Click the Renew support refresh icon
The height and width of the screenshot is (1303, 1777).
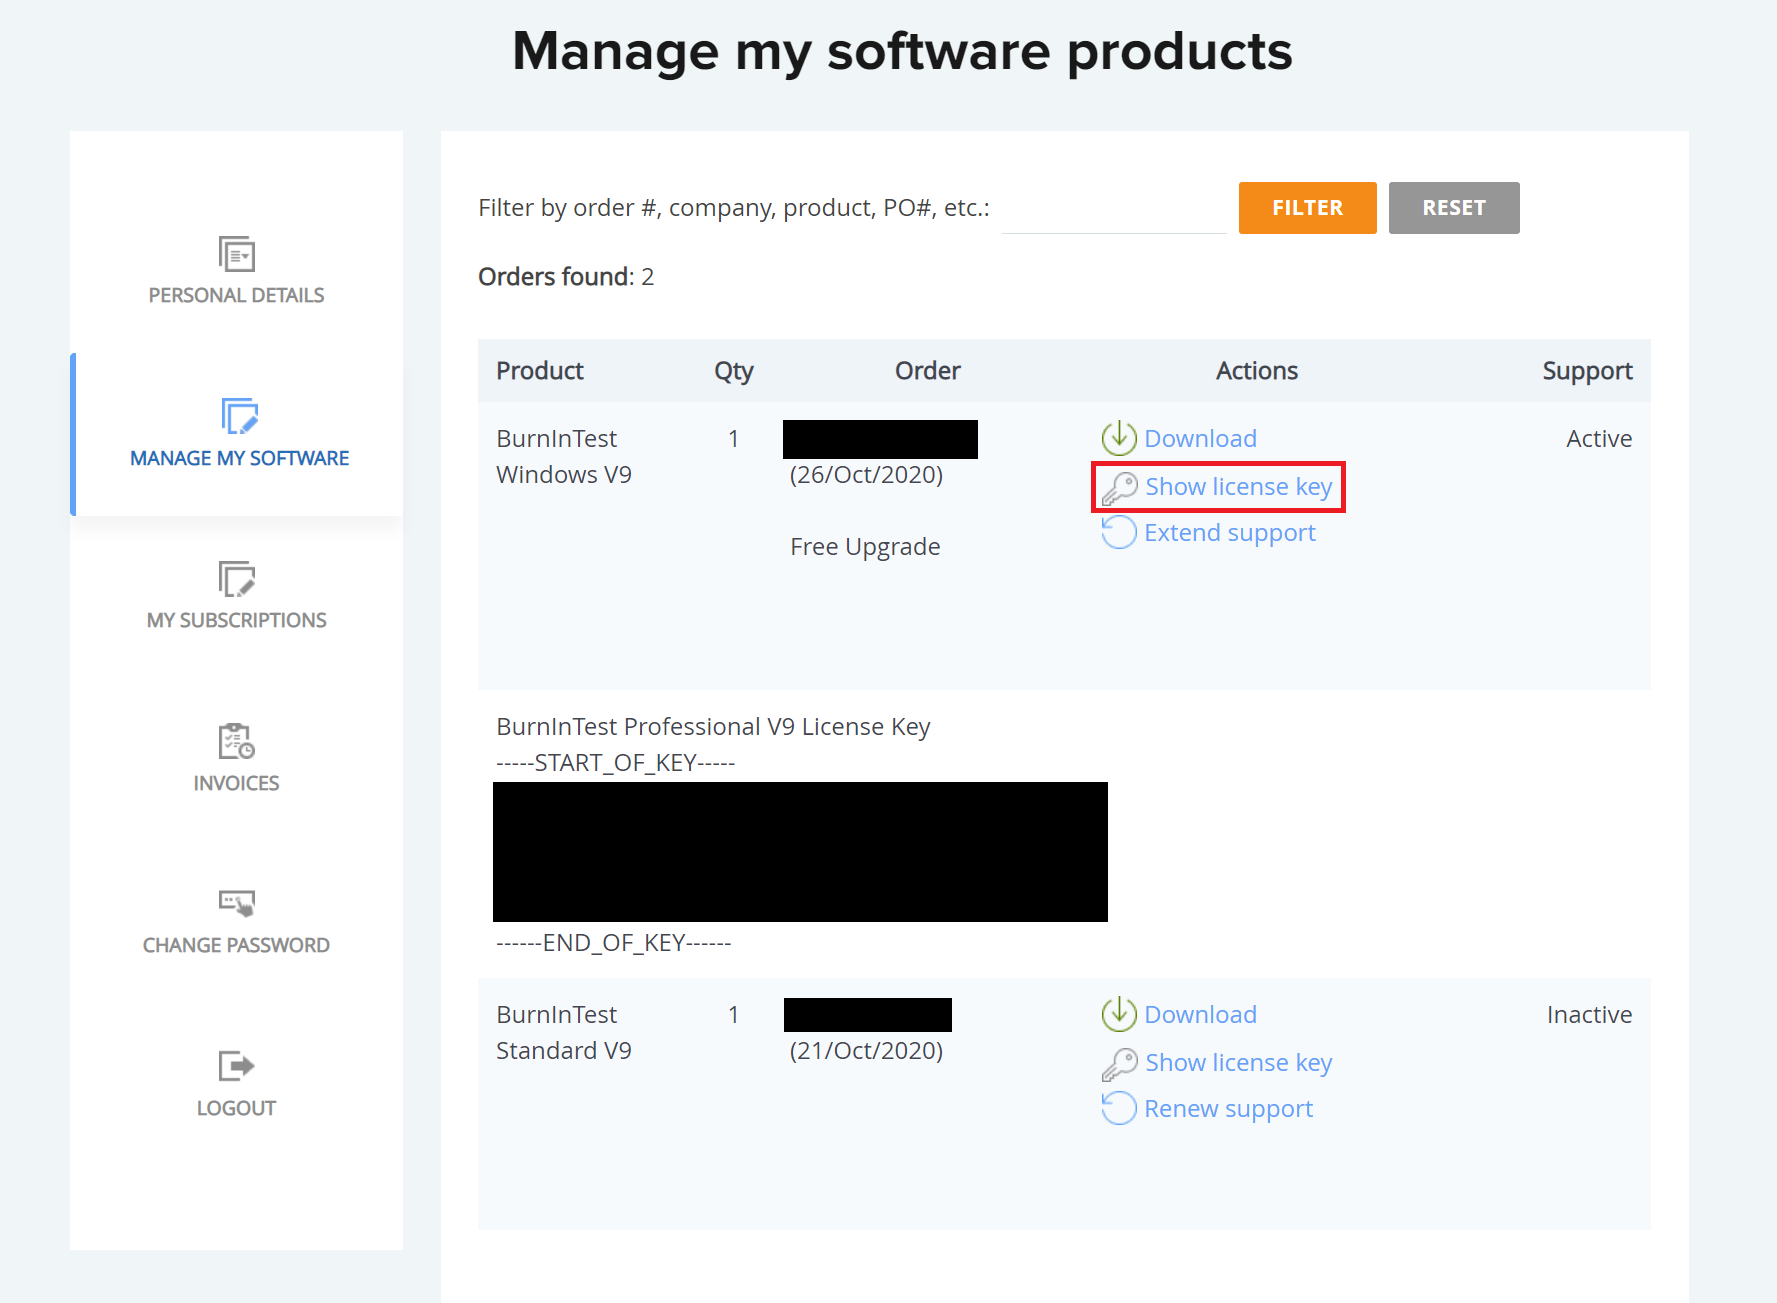[1119, 1108]
